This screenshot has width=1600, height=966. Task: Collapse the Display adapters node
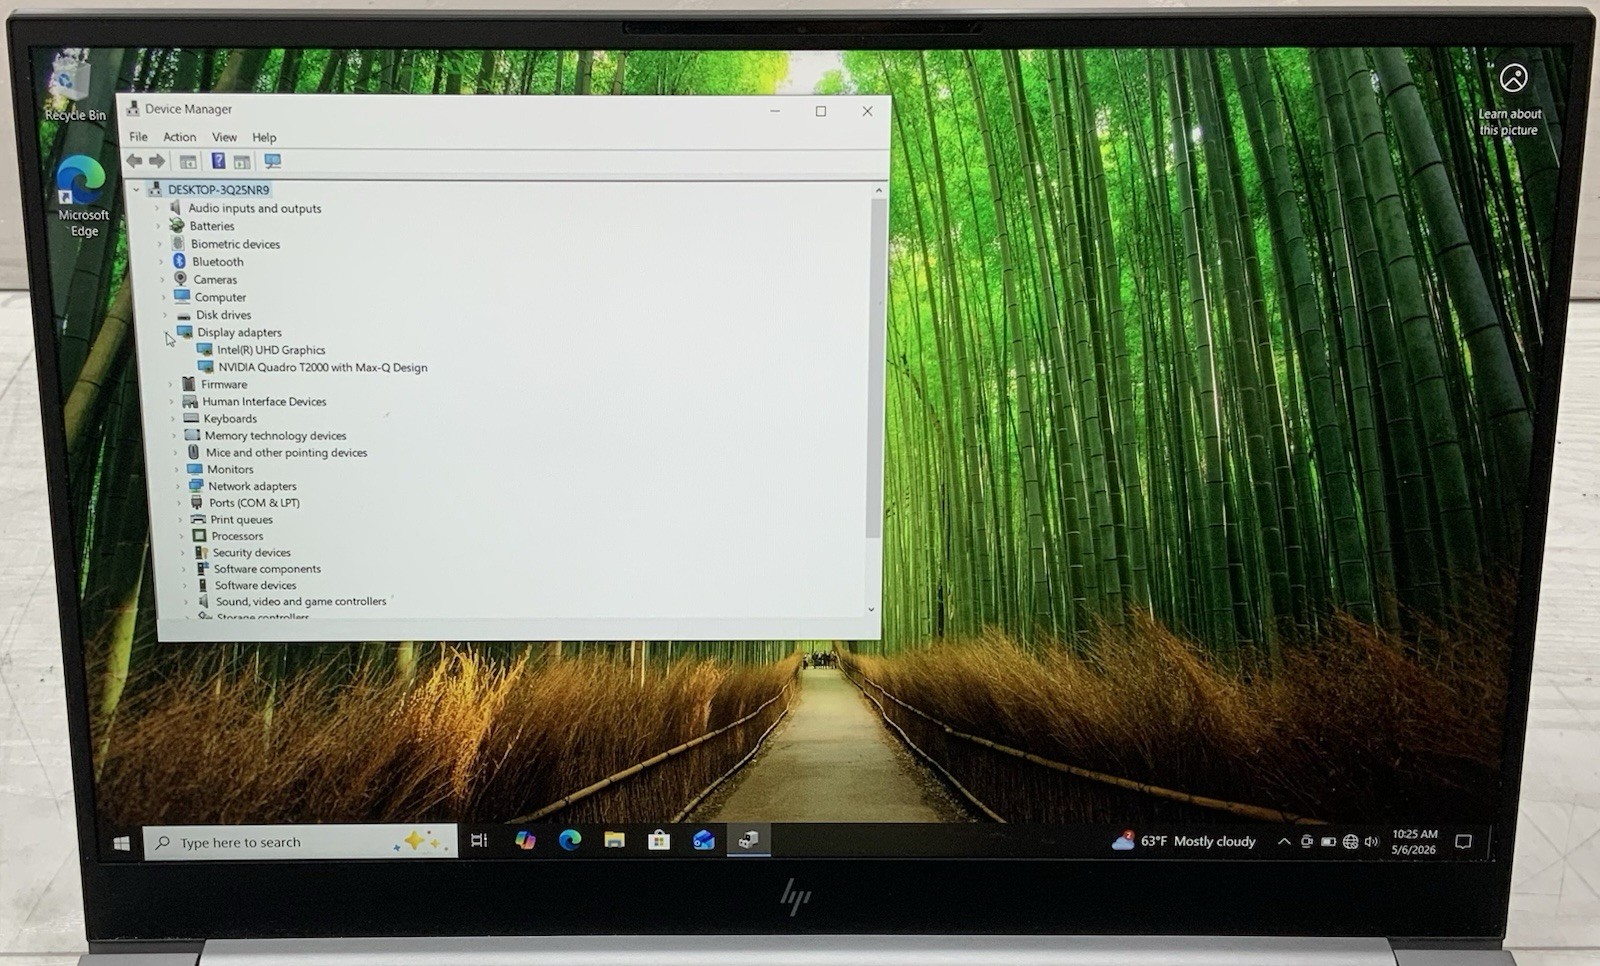(x=167, y=333)
